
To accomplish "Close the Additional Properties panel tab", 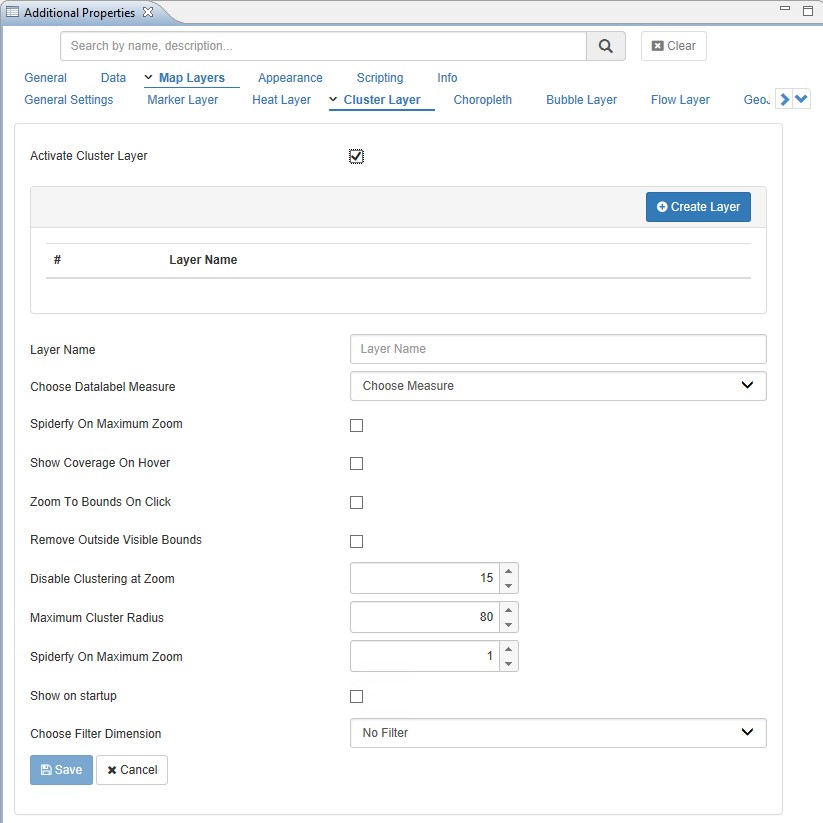I will (x=148, y=13).
